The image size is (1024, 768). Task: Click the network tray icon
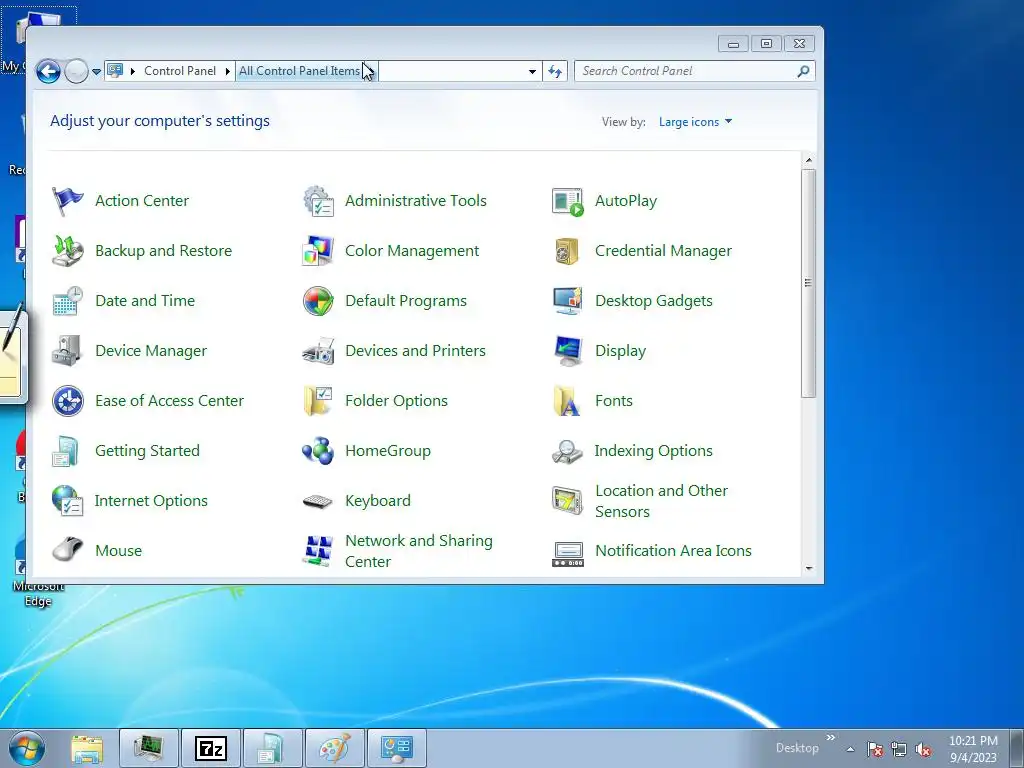(899, 750)
